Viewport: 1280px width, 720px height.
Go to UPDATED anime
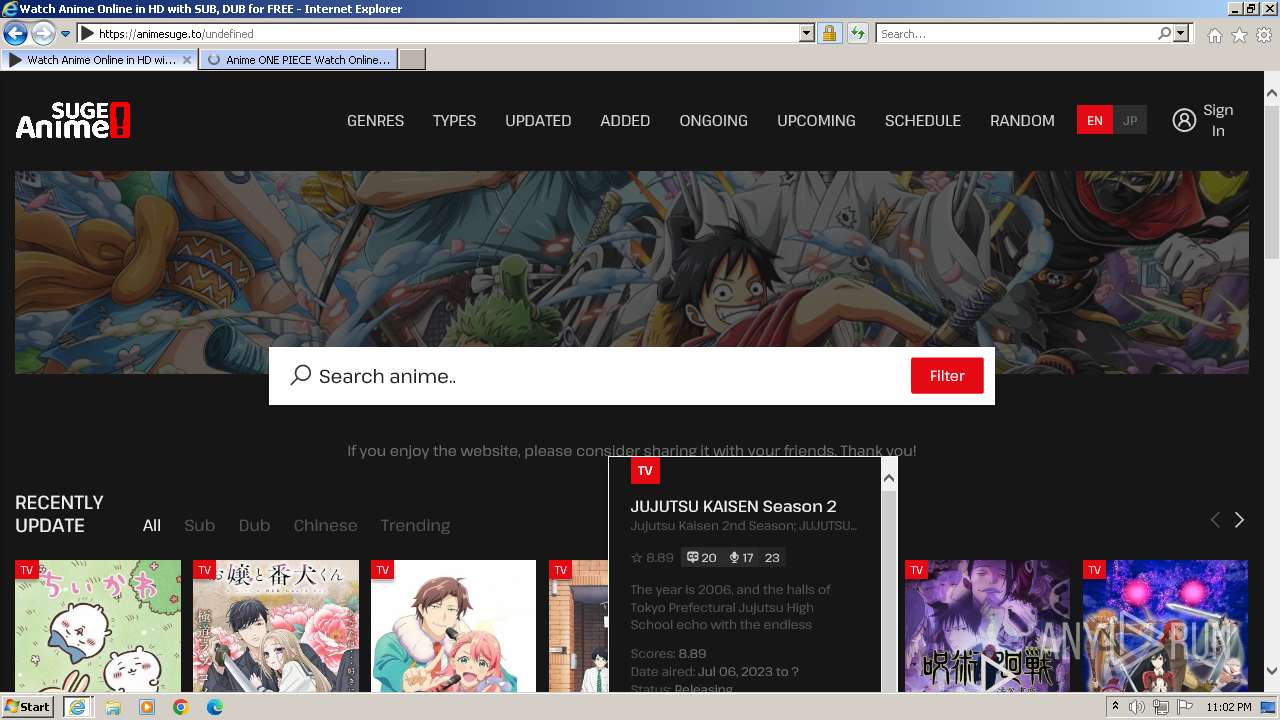pos(538,120)
